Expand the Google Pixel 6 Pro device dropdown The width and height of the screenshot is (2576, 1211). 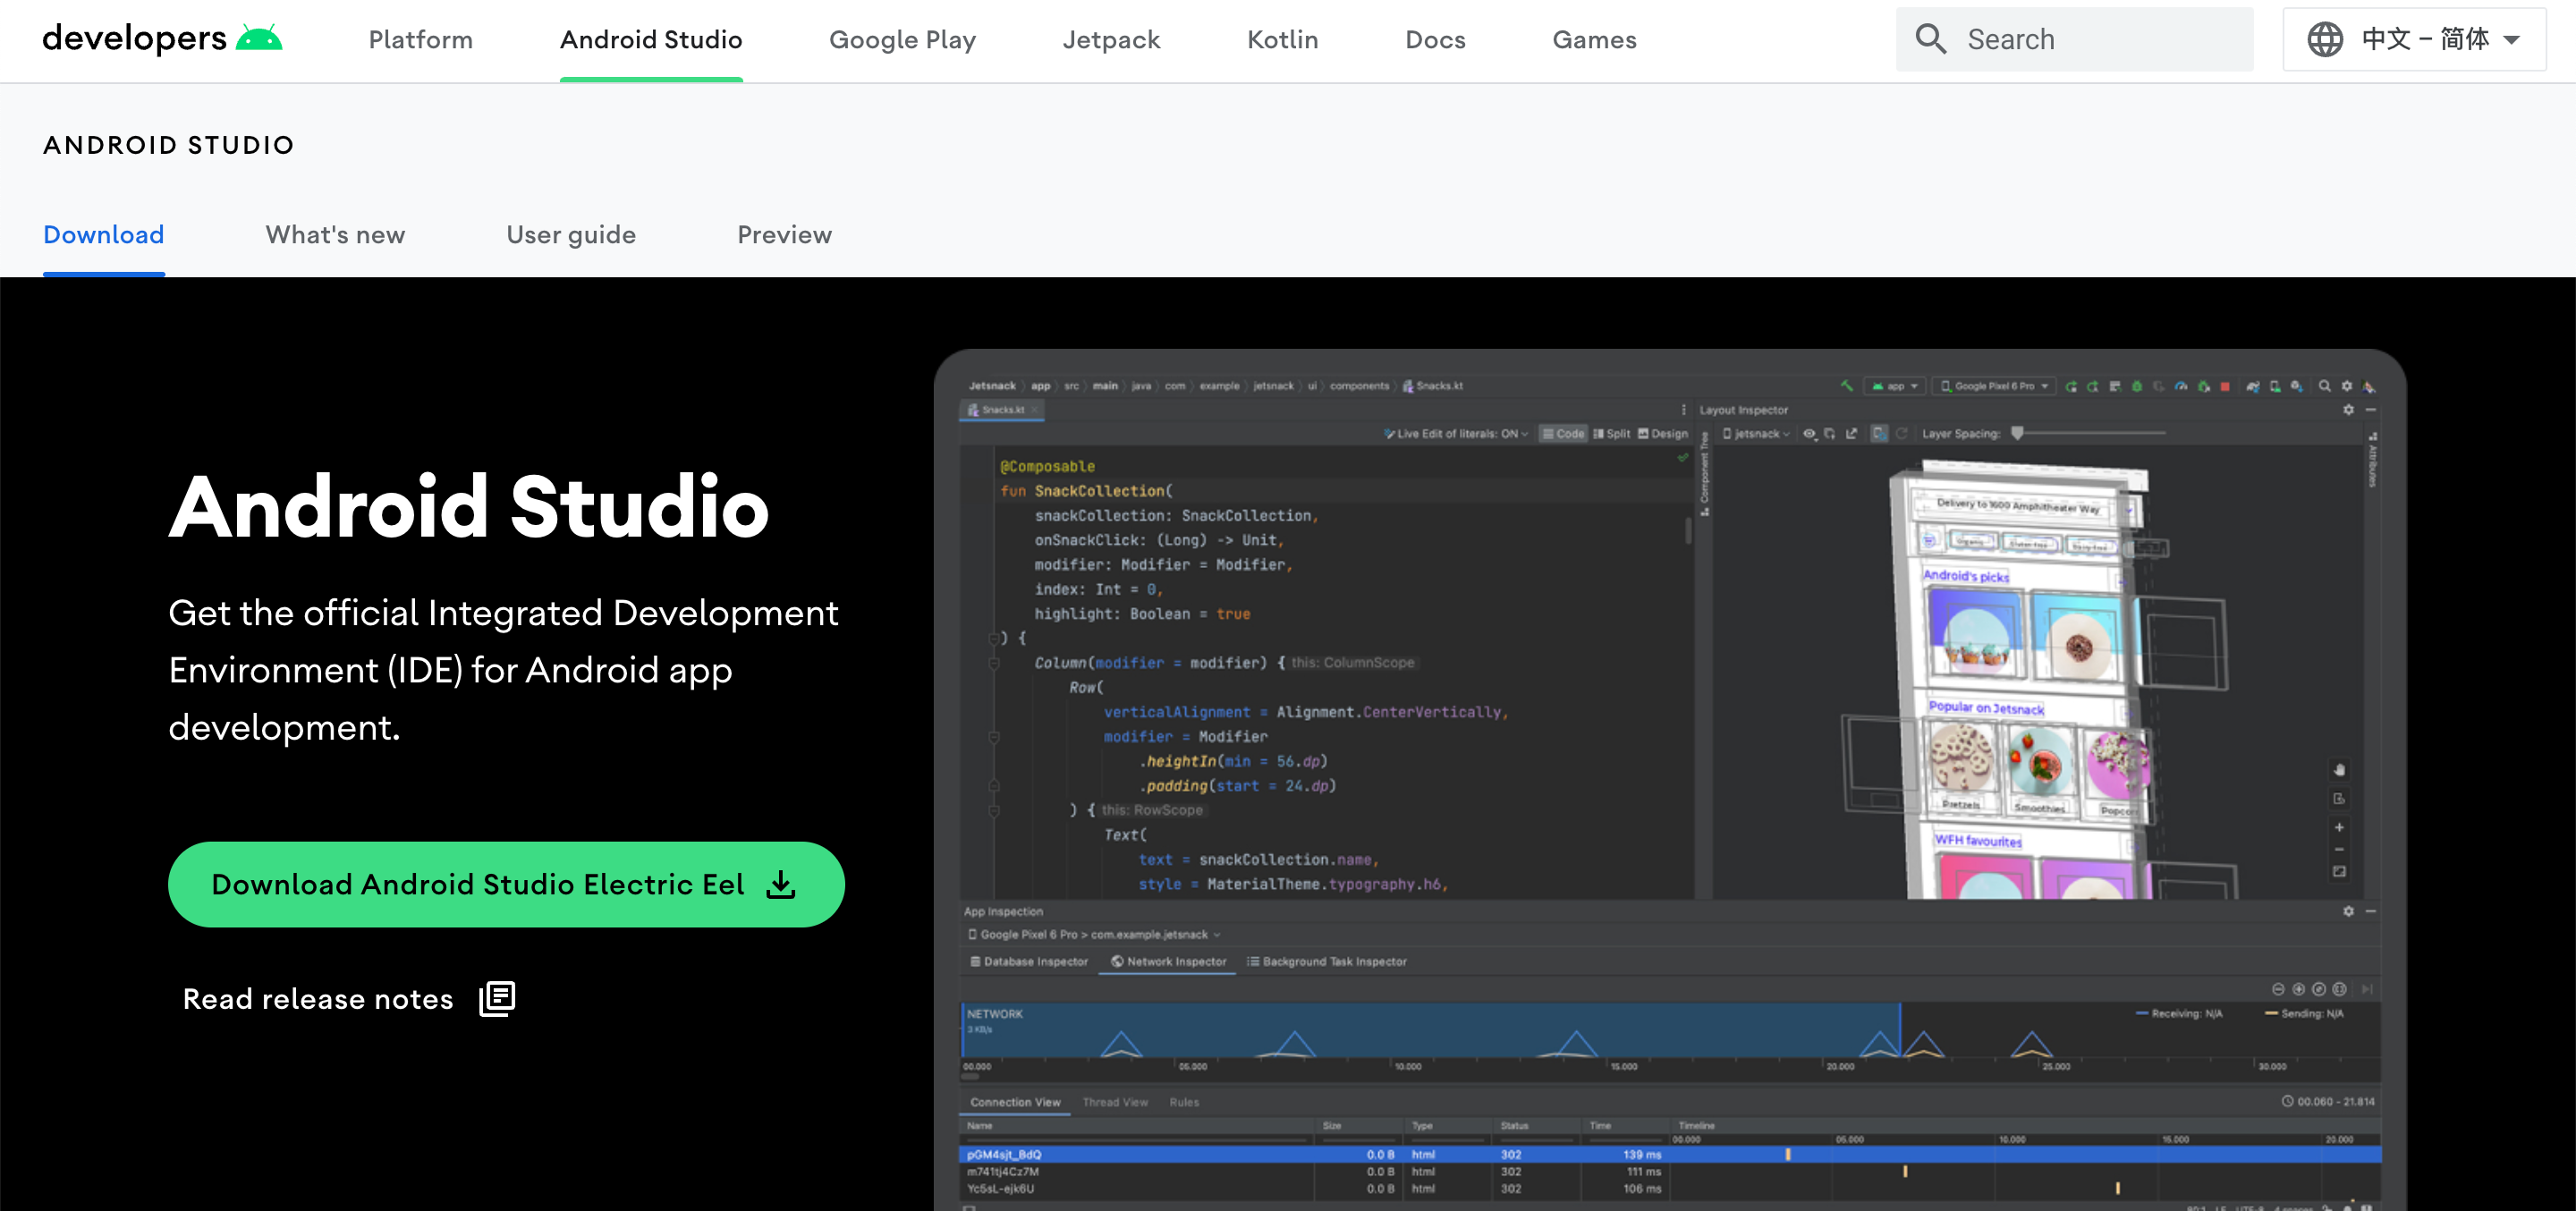[1994, 386]
